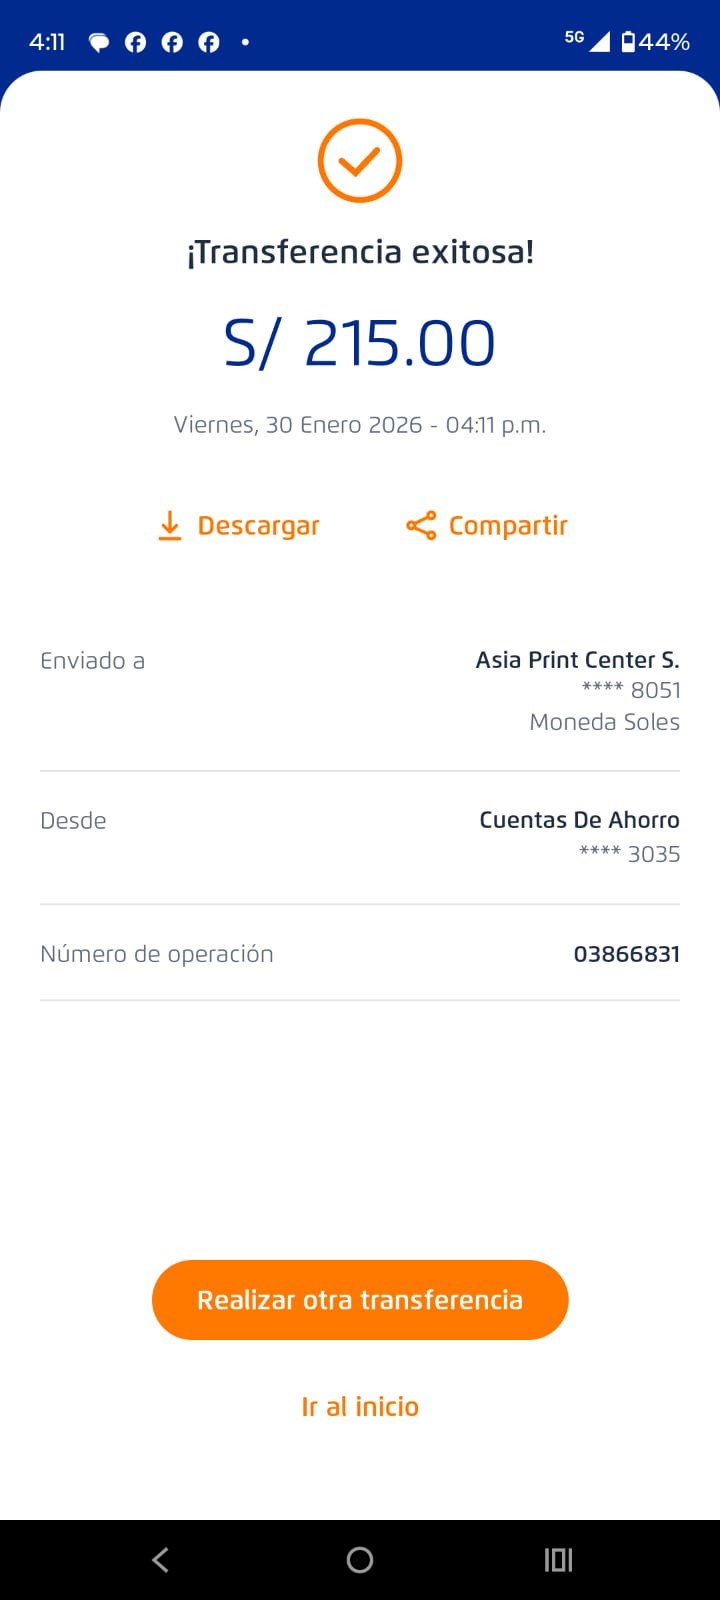This screenshot has height=1600, width=720.
Task: Tap recipient name Asia Print Center S.
Action: 577,660
